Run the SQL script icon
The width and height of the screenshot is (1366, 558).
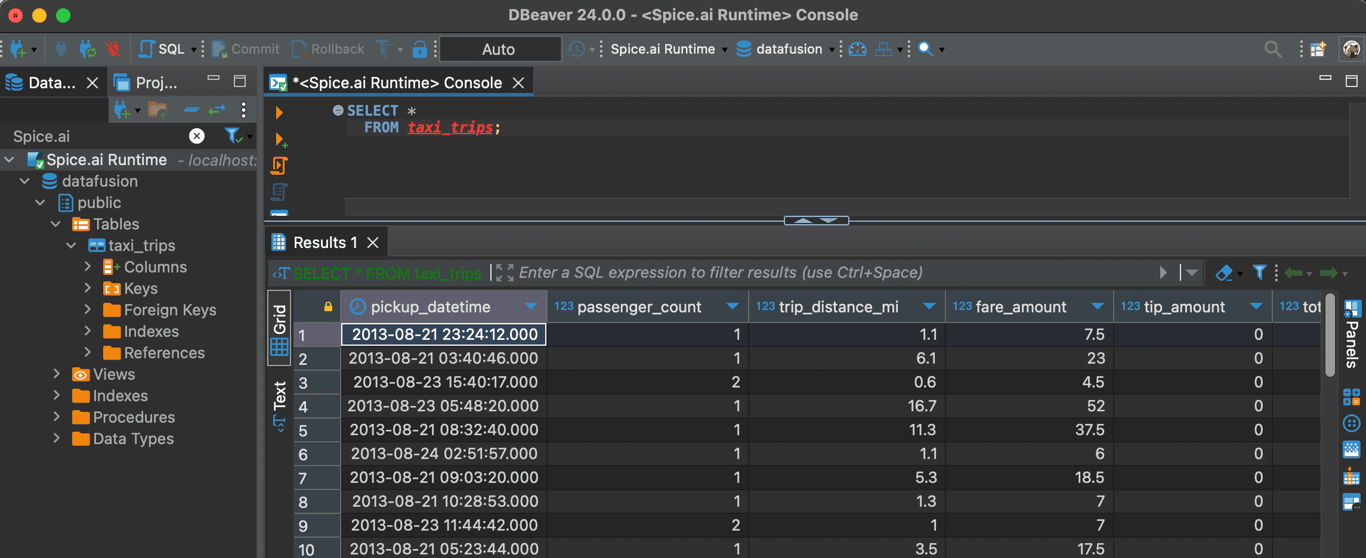pos(279,165)
